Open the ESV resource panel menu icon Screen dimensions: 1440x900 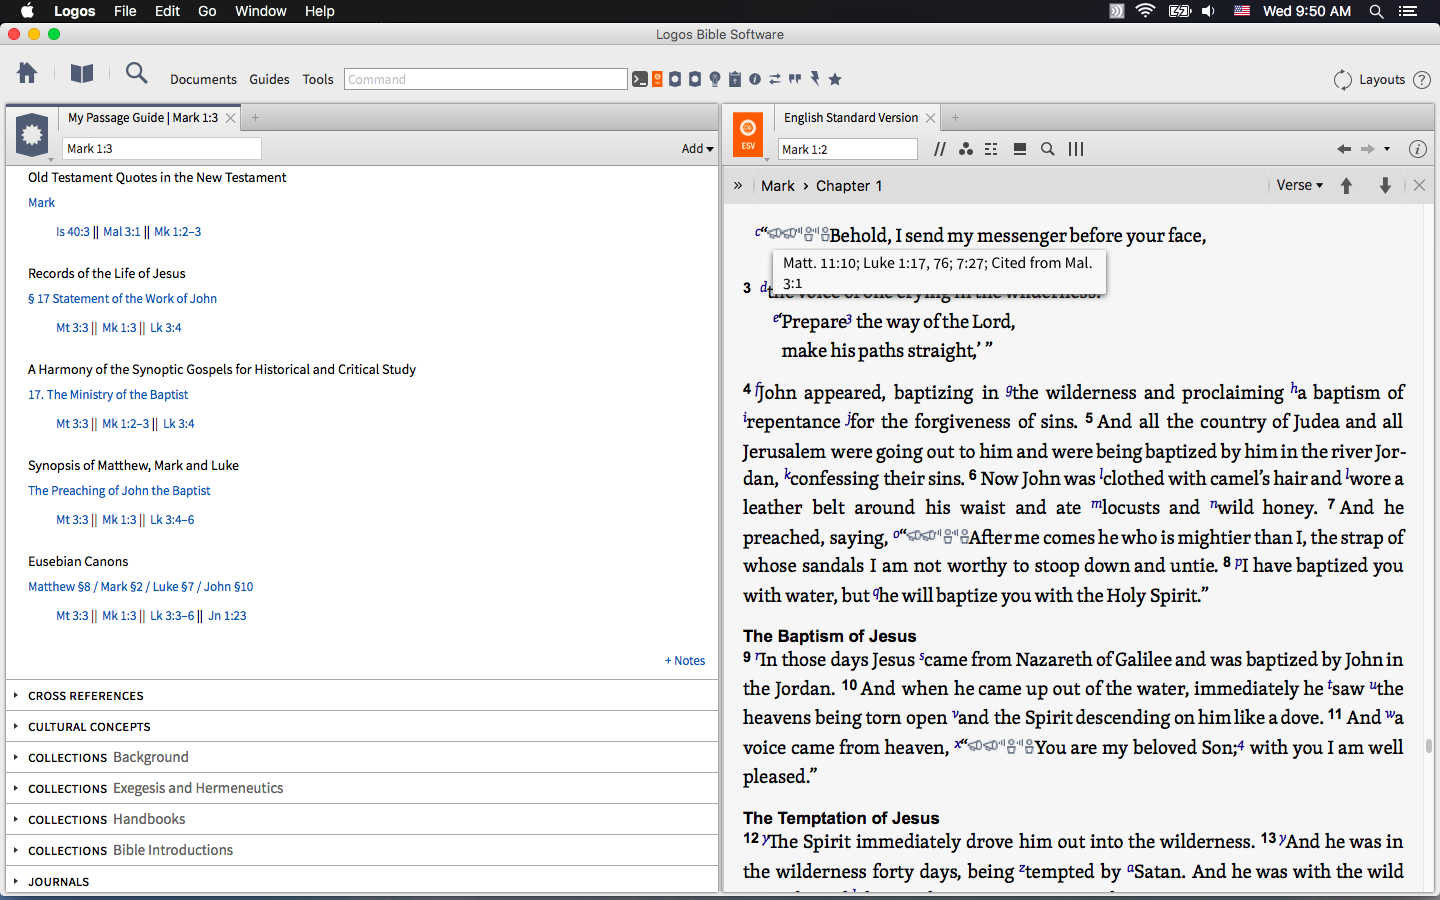[748, 134]
